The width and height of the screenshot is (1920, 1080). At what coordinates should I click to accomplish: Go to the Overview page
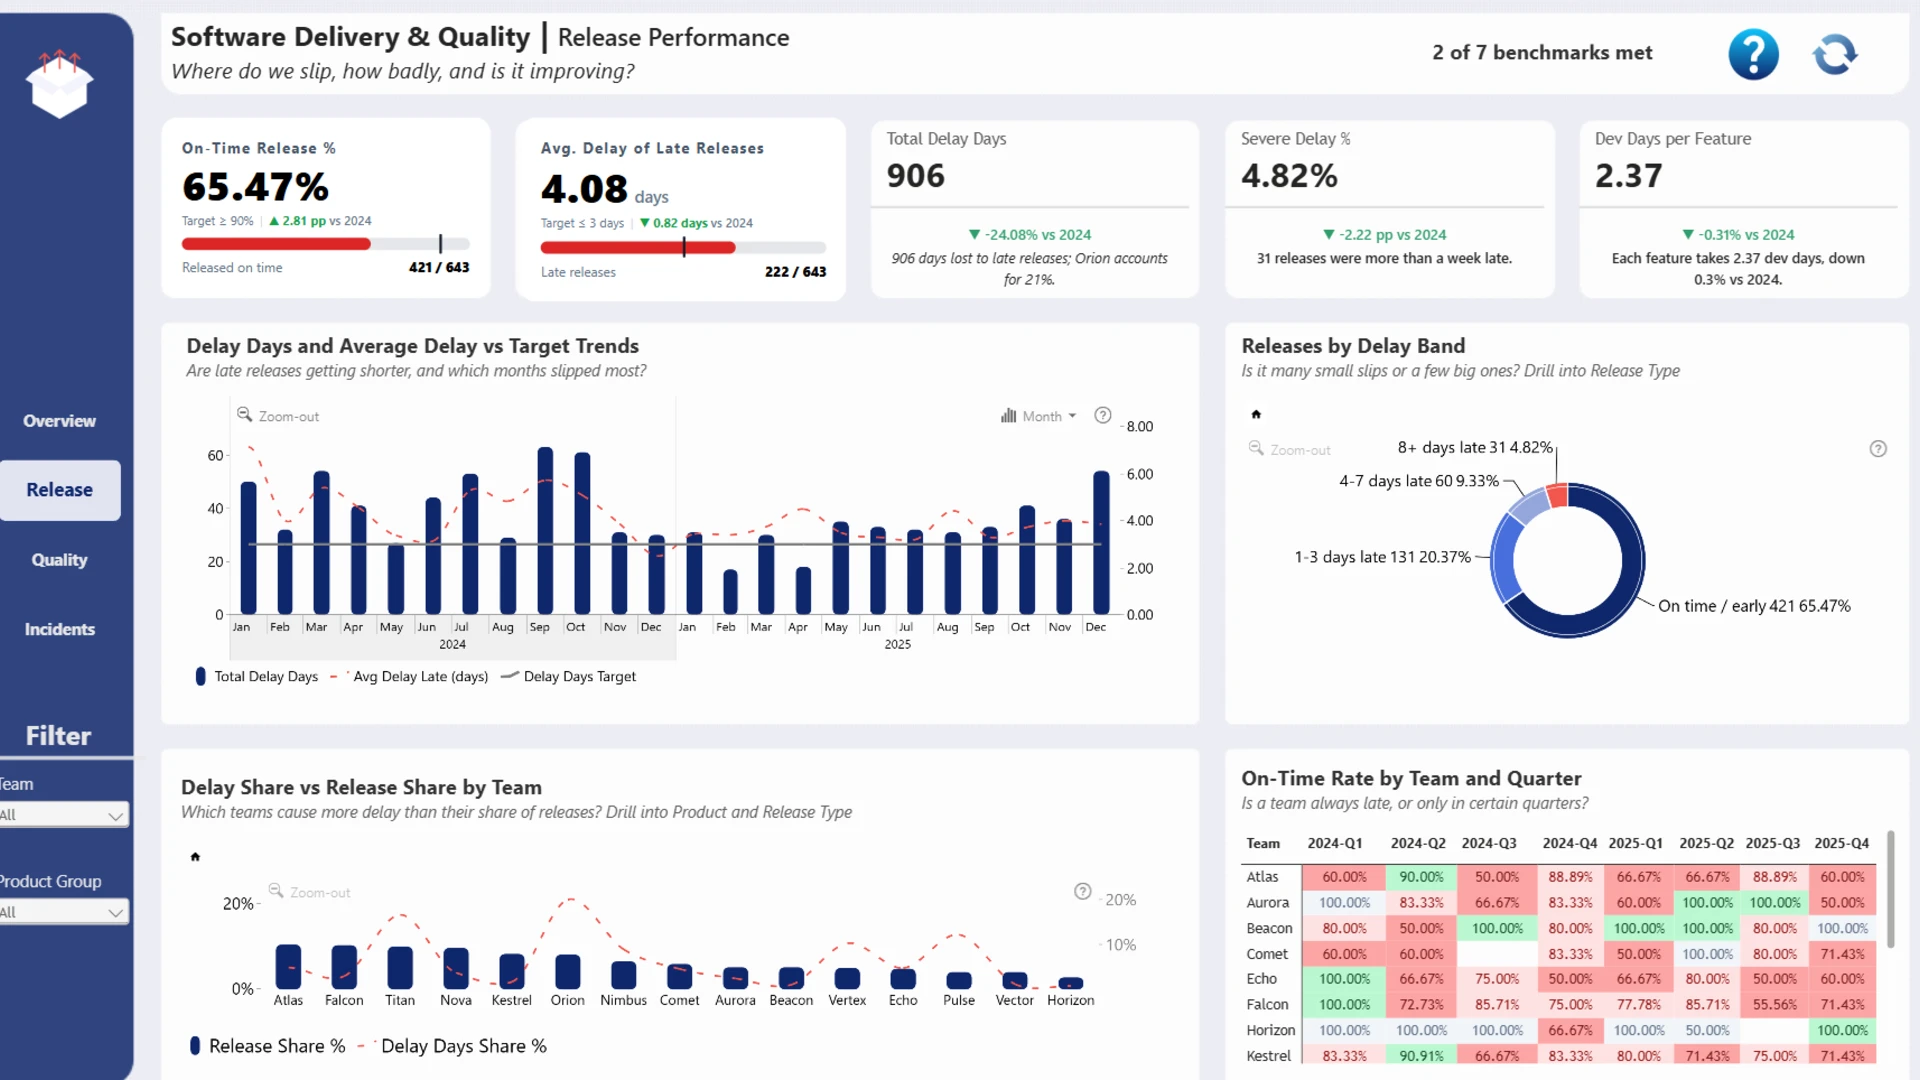point(60,421)
